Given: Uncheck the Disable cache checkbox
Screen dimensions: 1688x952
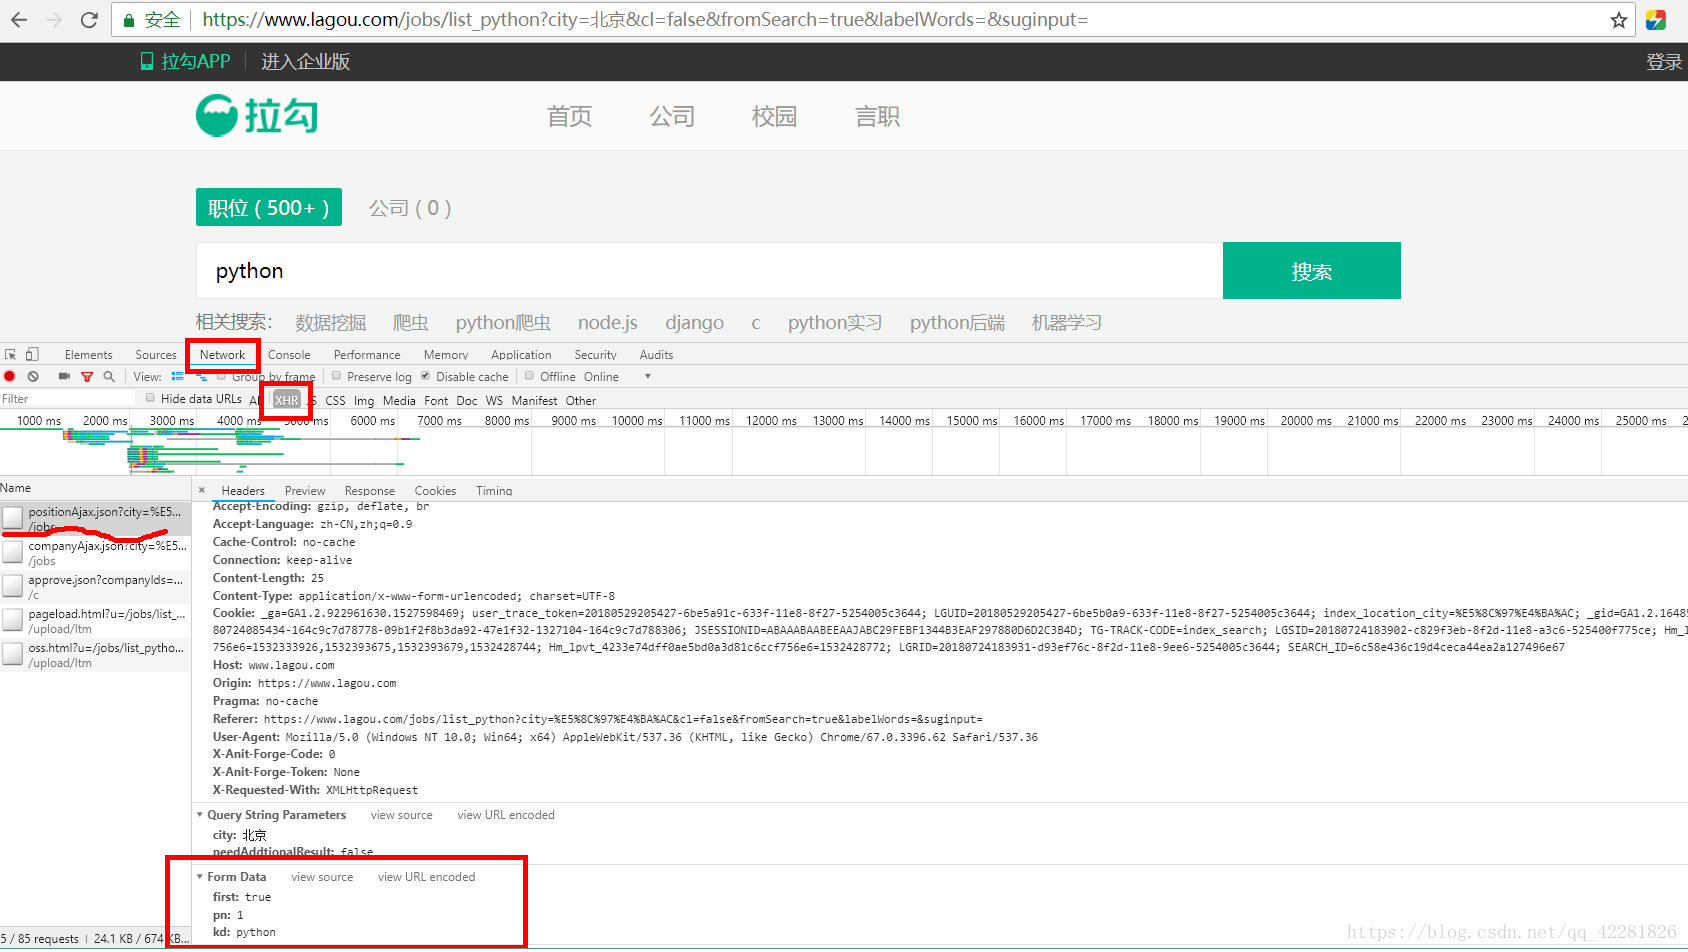Looking at the screenshot, I should coord(426,376).
